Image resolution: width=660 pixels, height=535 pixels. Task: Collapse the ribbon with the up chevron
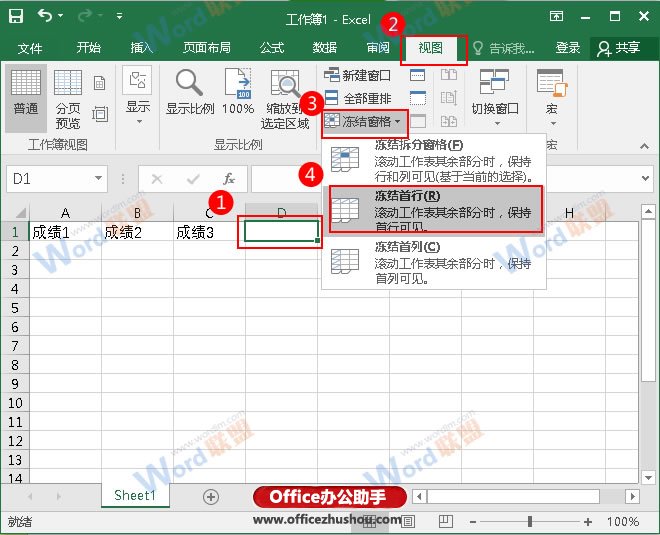click(x=644, y=146)
